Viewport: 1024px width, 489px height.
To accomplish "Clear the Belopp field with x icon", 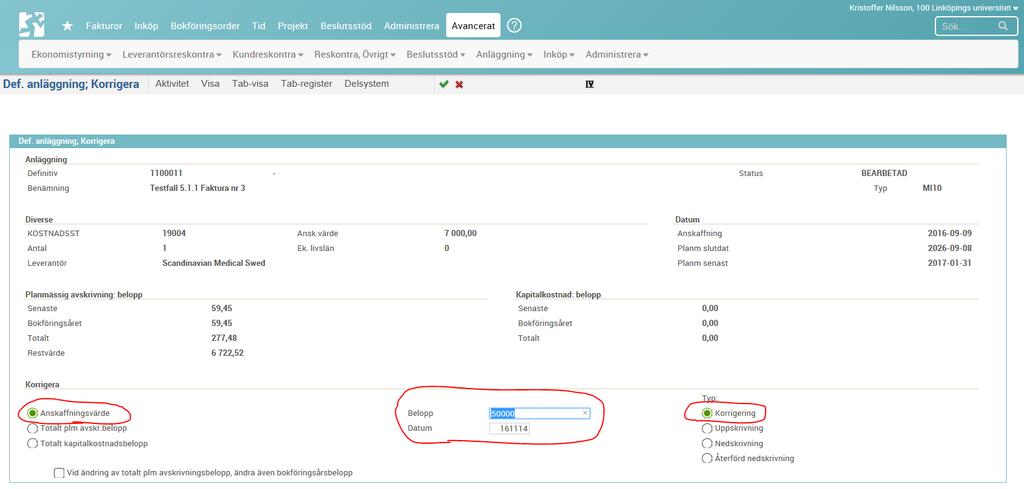I will [x=585, y=413].
